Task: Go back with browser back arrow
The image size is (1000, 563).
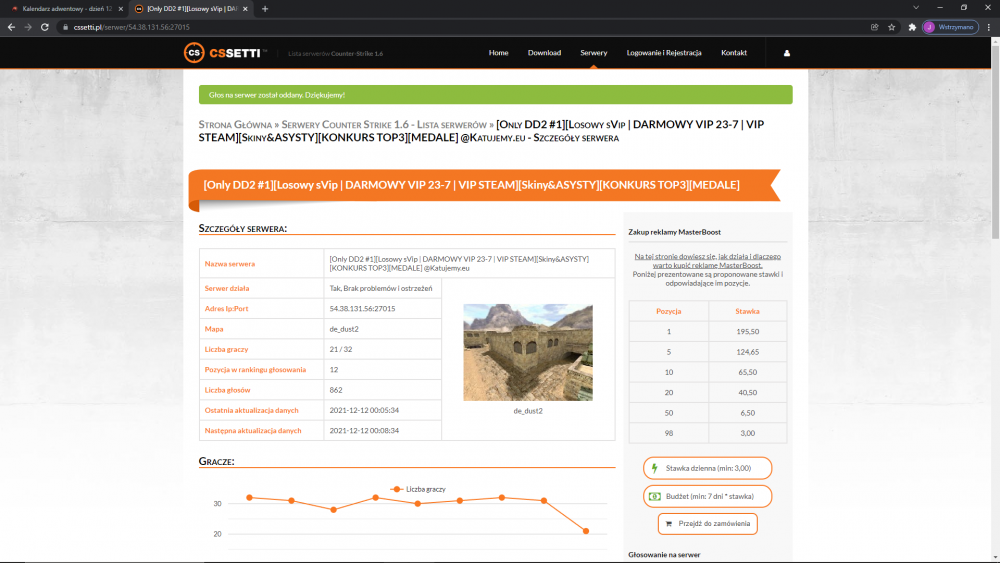Action: pos(11,27)
